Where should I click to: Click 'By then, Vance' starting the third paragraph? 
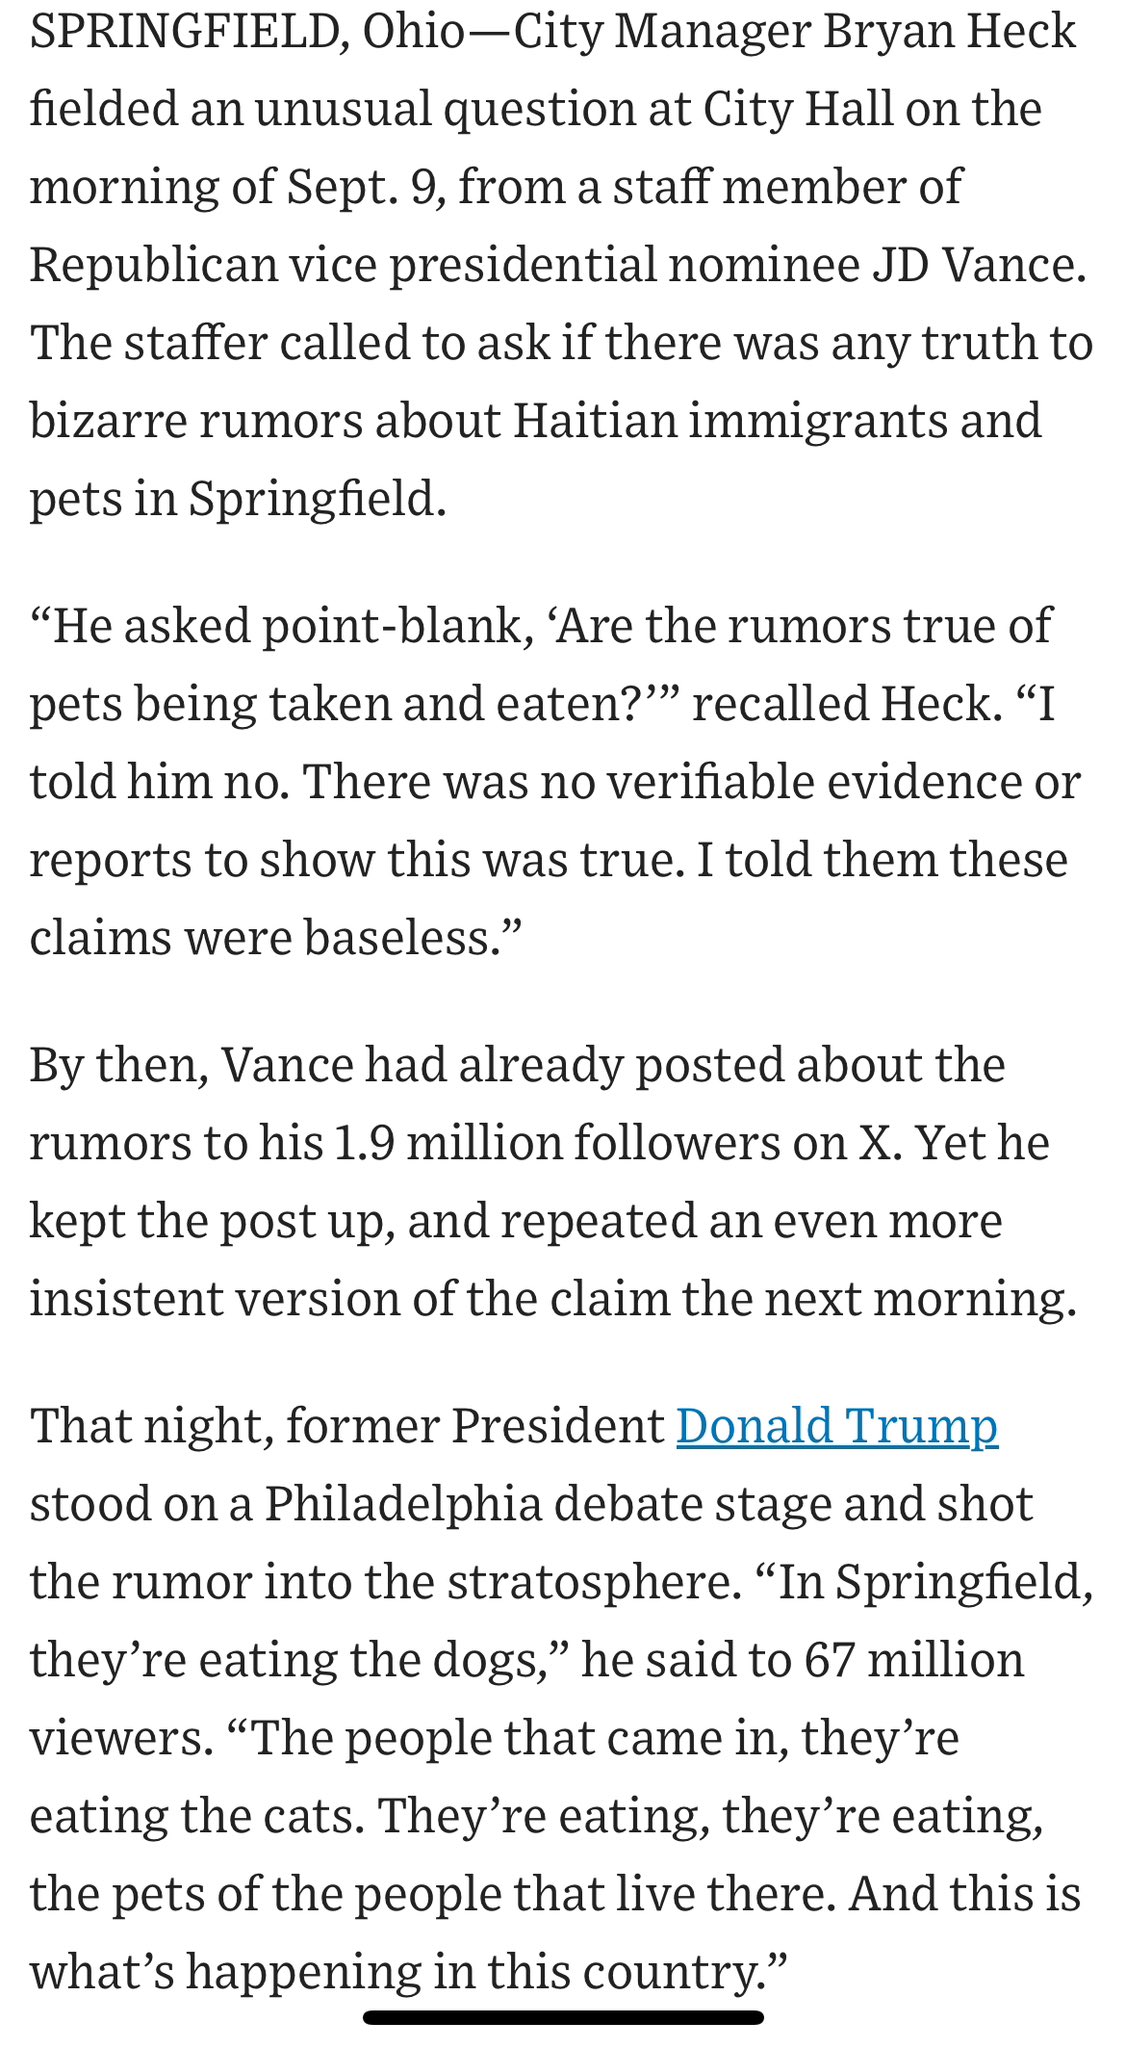(x=190, y=1065)
